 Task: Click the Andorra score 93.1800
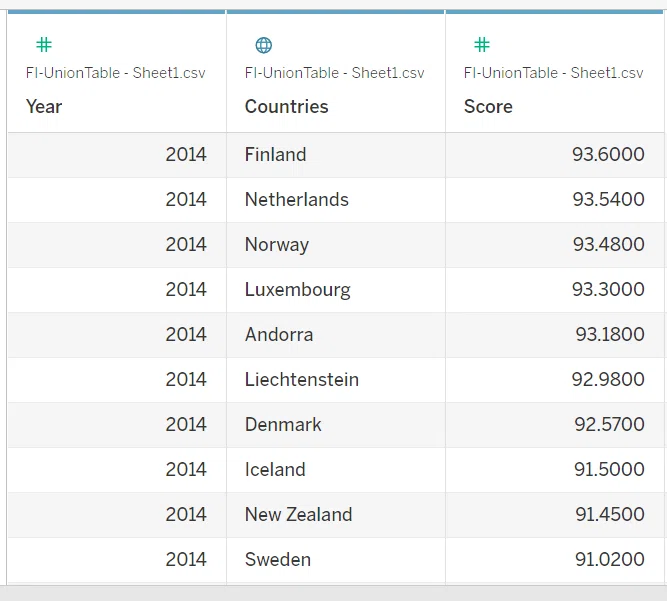pyautogui.click(x=610, y=334)
